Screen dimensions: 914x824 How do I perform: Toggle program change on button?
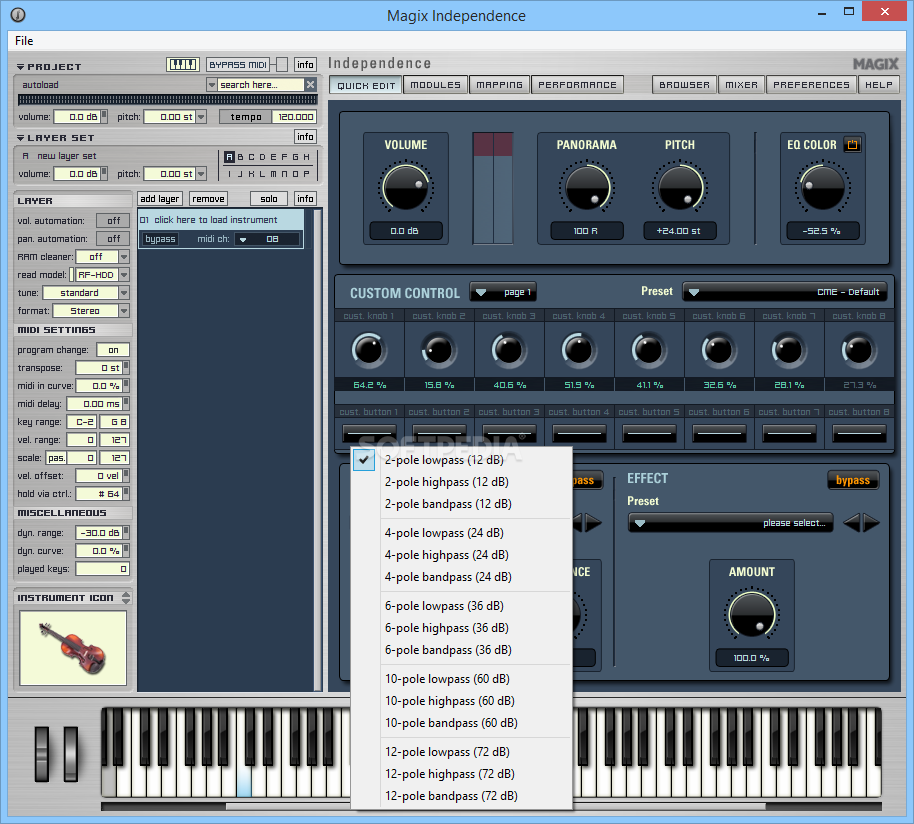pos(113,350)
